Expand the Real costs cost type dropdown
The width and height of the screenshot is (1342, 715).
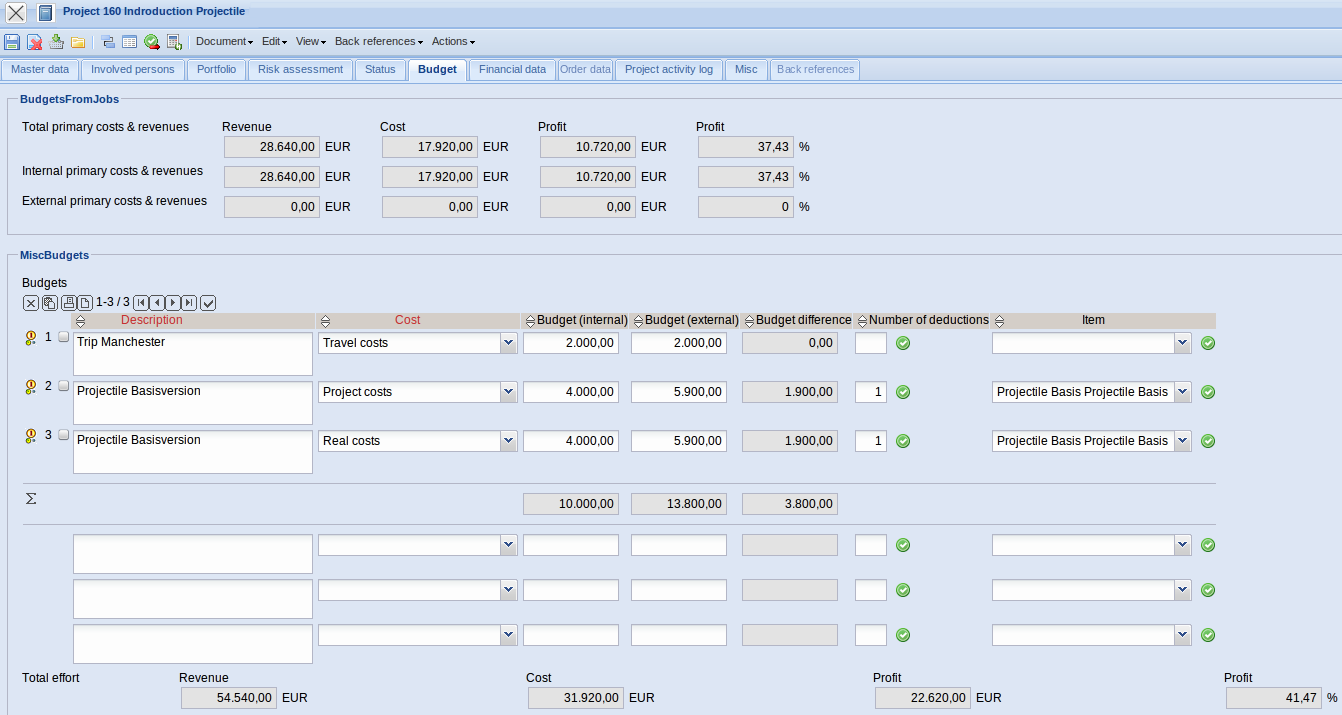click(508, 441)
